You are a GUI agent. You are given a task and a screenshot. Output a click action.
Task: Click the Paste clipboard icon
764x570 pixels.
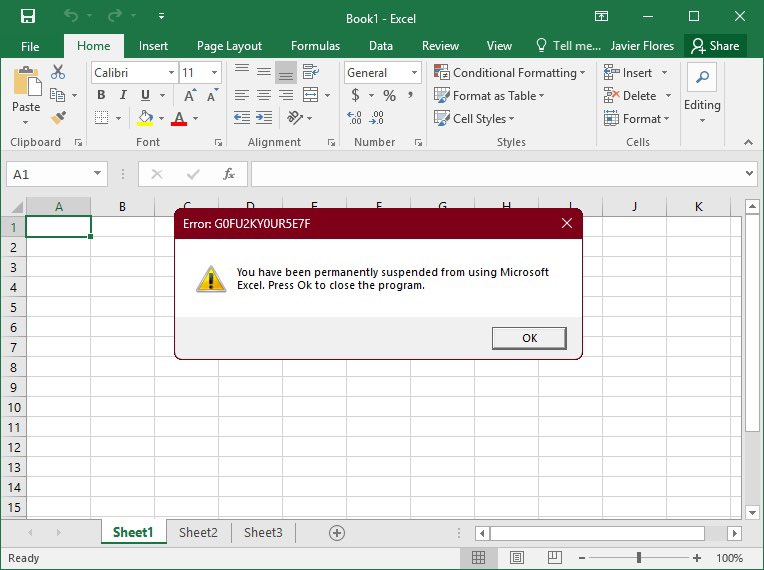click(x=27, y=81)
